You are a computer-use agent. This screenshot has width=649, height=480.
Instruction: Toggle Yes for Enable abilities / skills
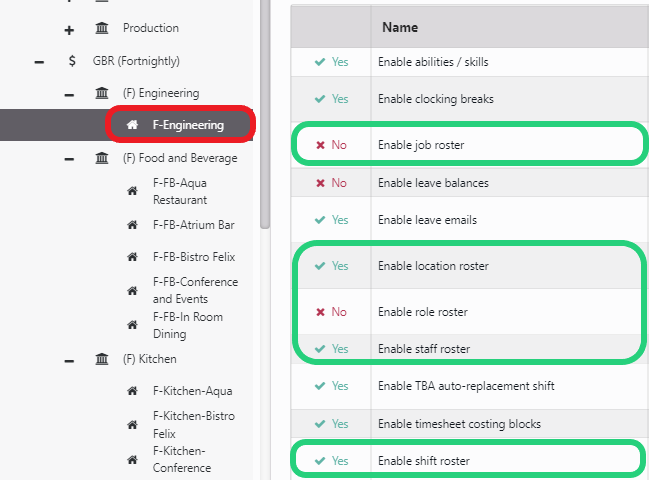(331, 62)
